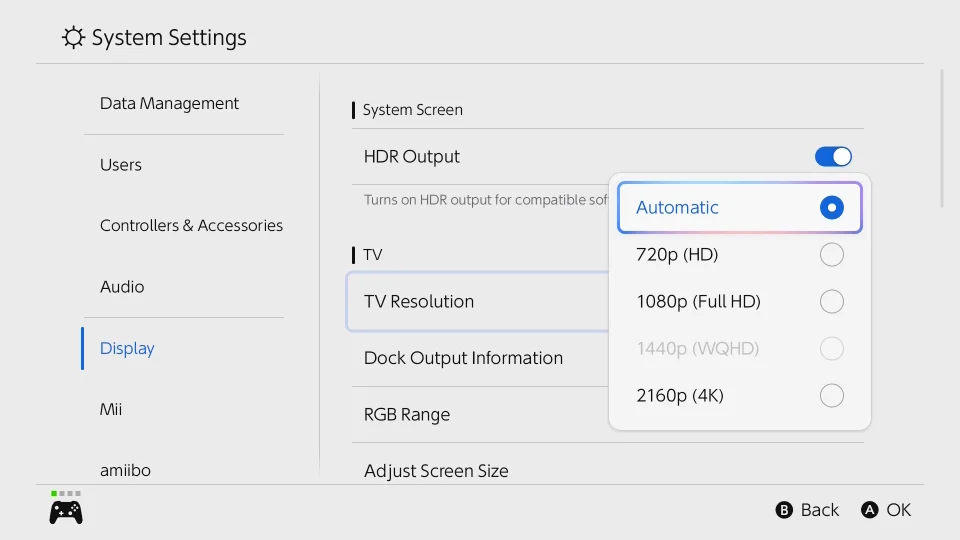The height and width of the screenshot is (540, 960).
Task: Open the RGB Range setting
Action: [407, 415]
